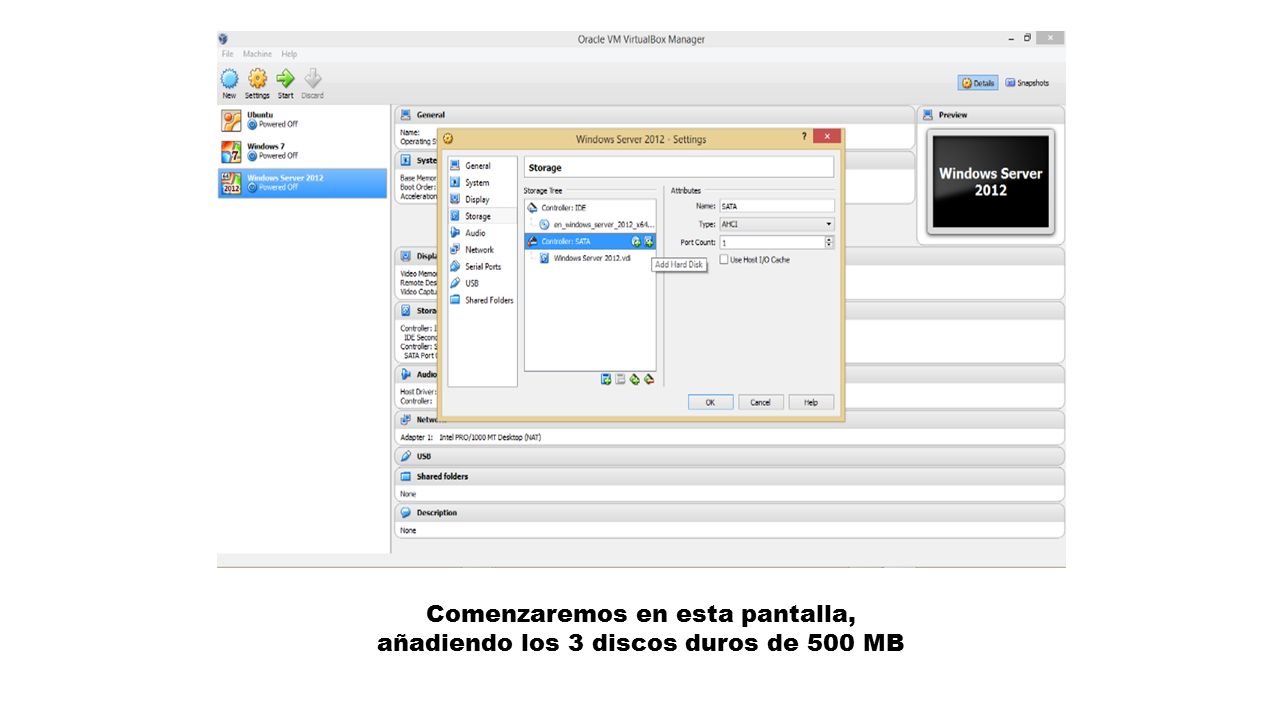Open the controller Type dropdown showing AHCI

tap(776, 224)
